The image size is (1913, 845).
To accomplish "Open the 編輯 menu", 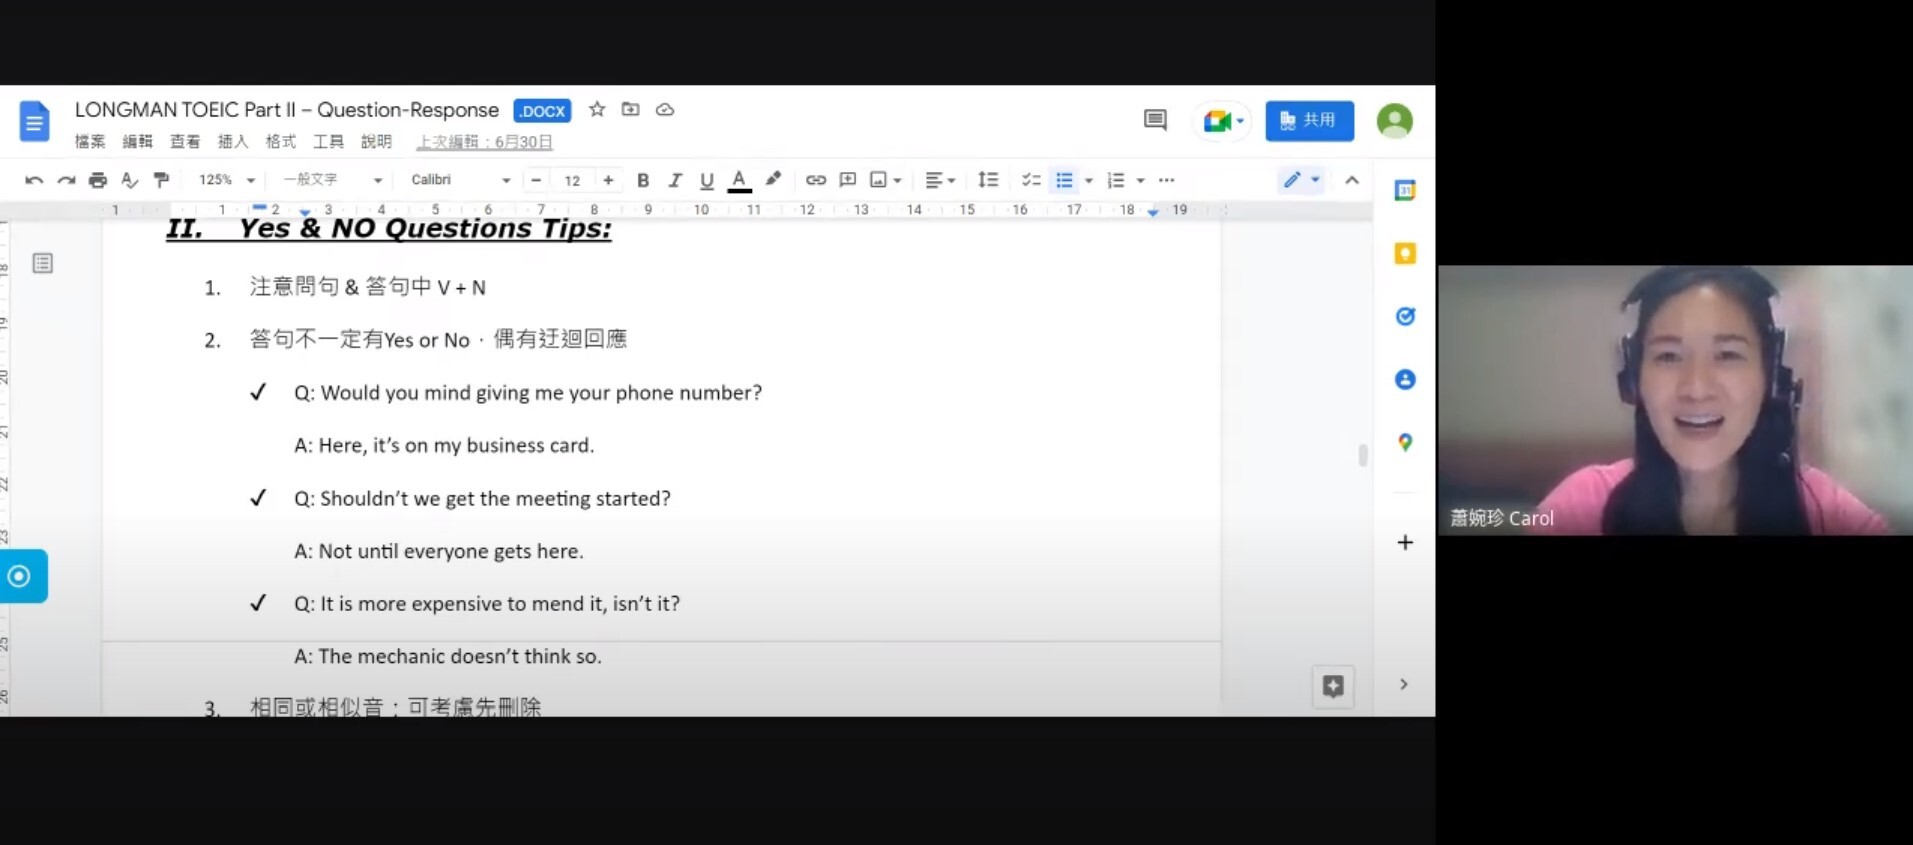I will pos(138,141).
